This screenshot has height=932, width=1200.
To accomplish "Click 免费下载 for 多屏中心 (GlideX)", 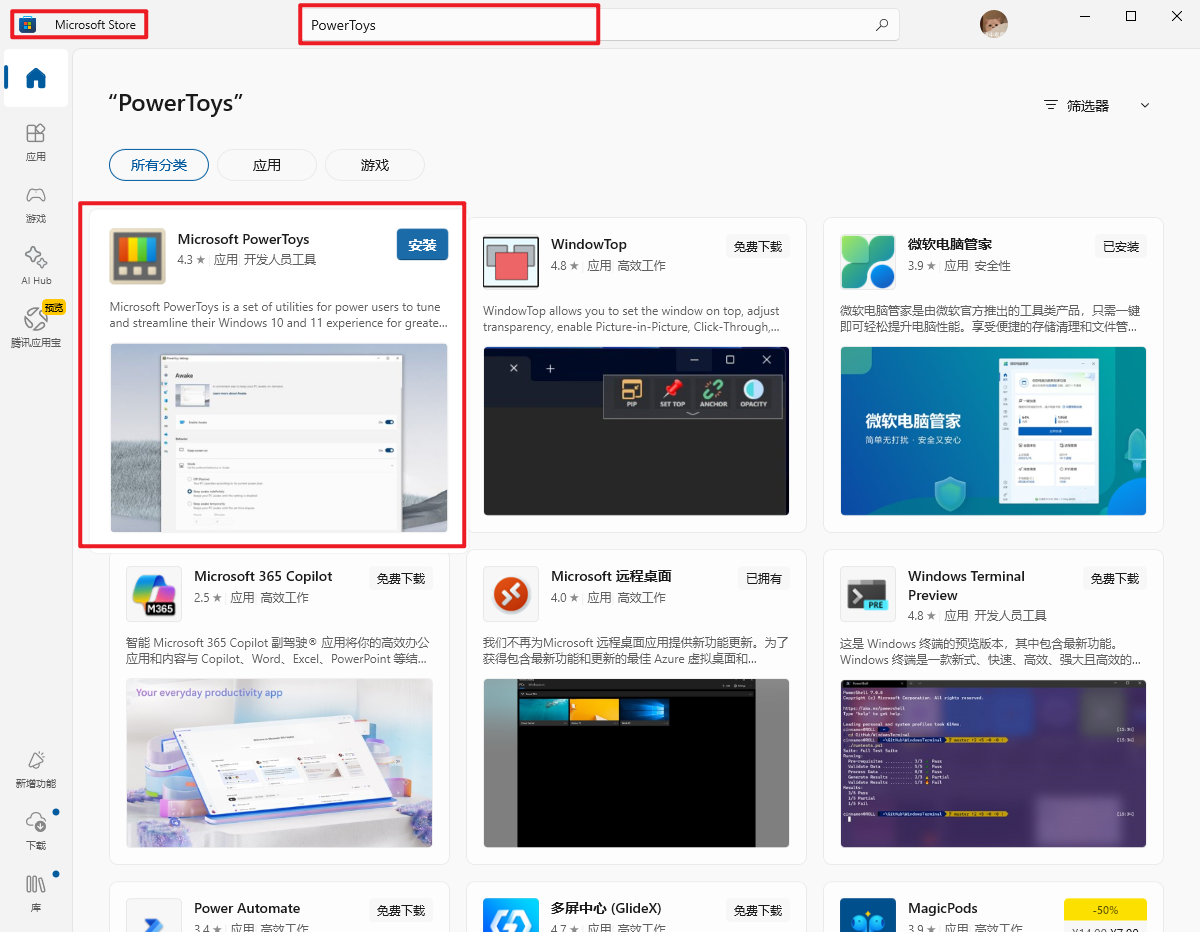I will point(758,910).
